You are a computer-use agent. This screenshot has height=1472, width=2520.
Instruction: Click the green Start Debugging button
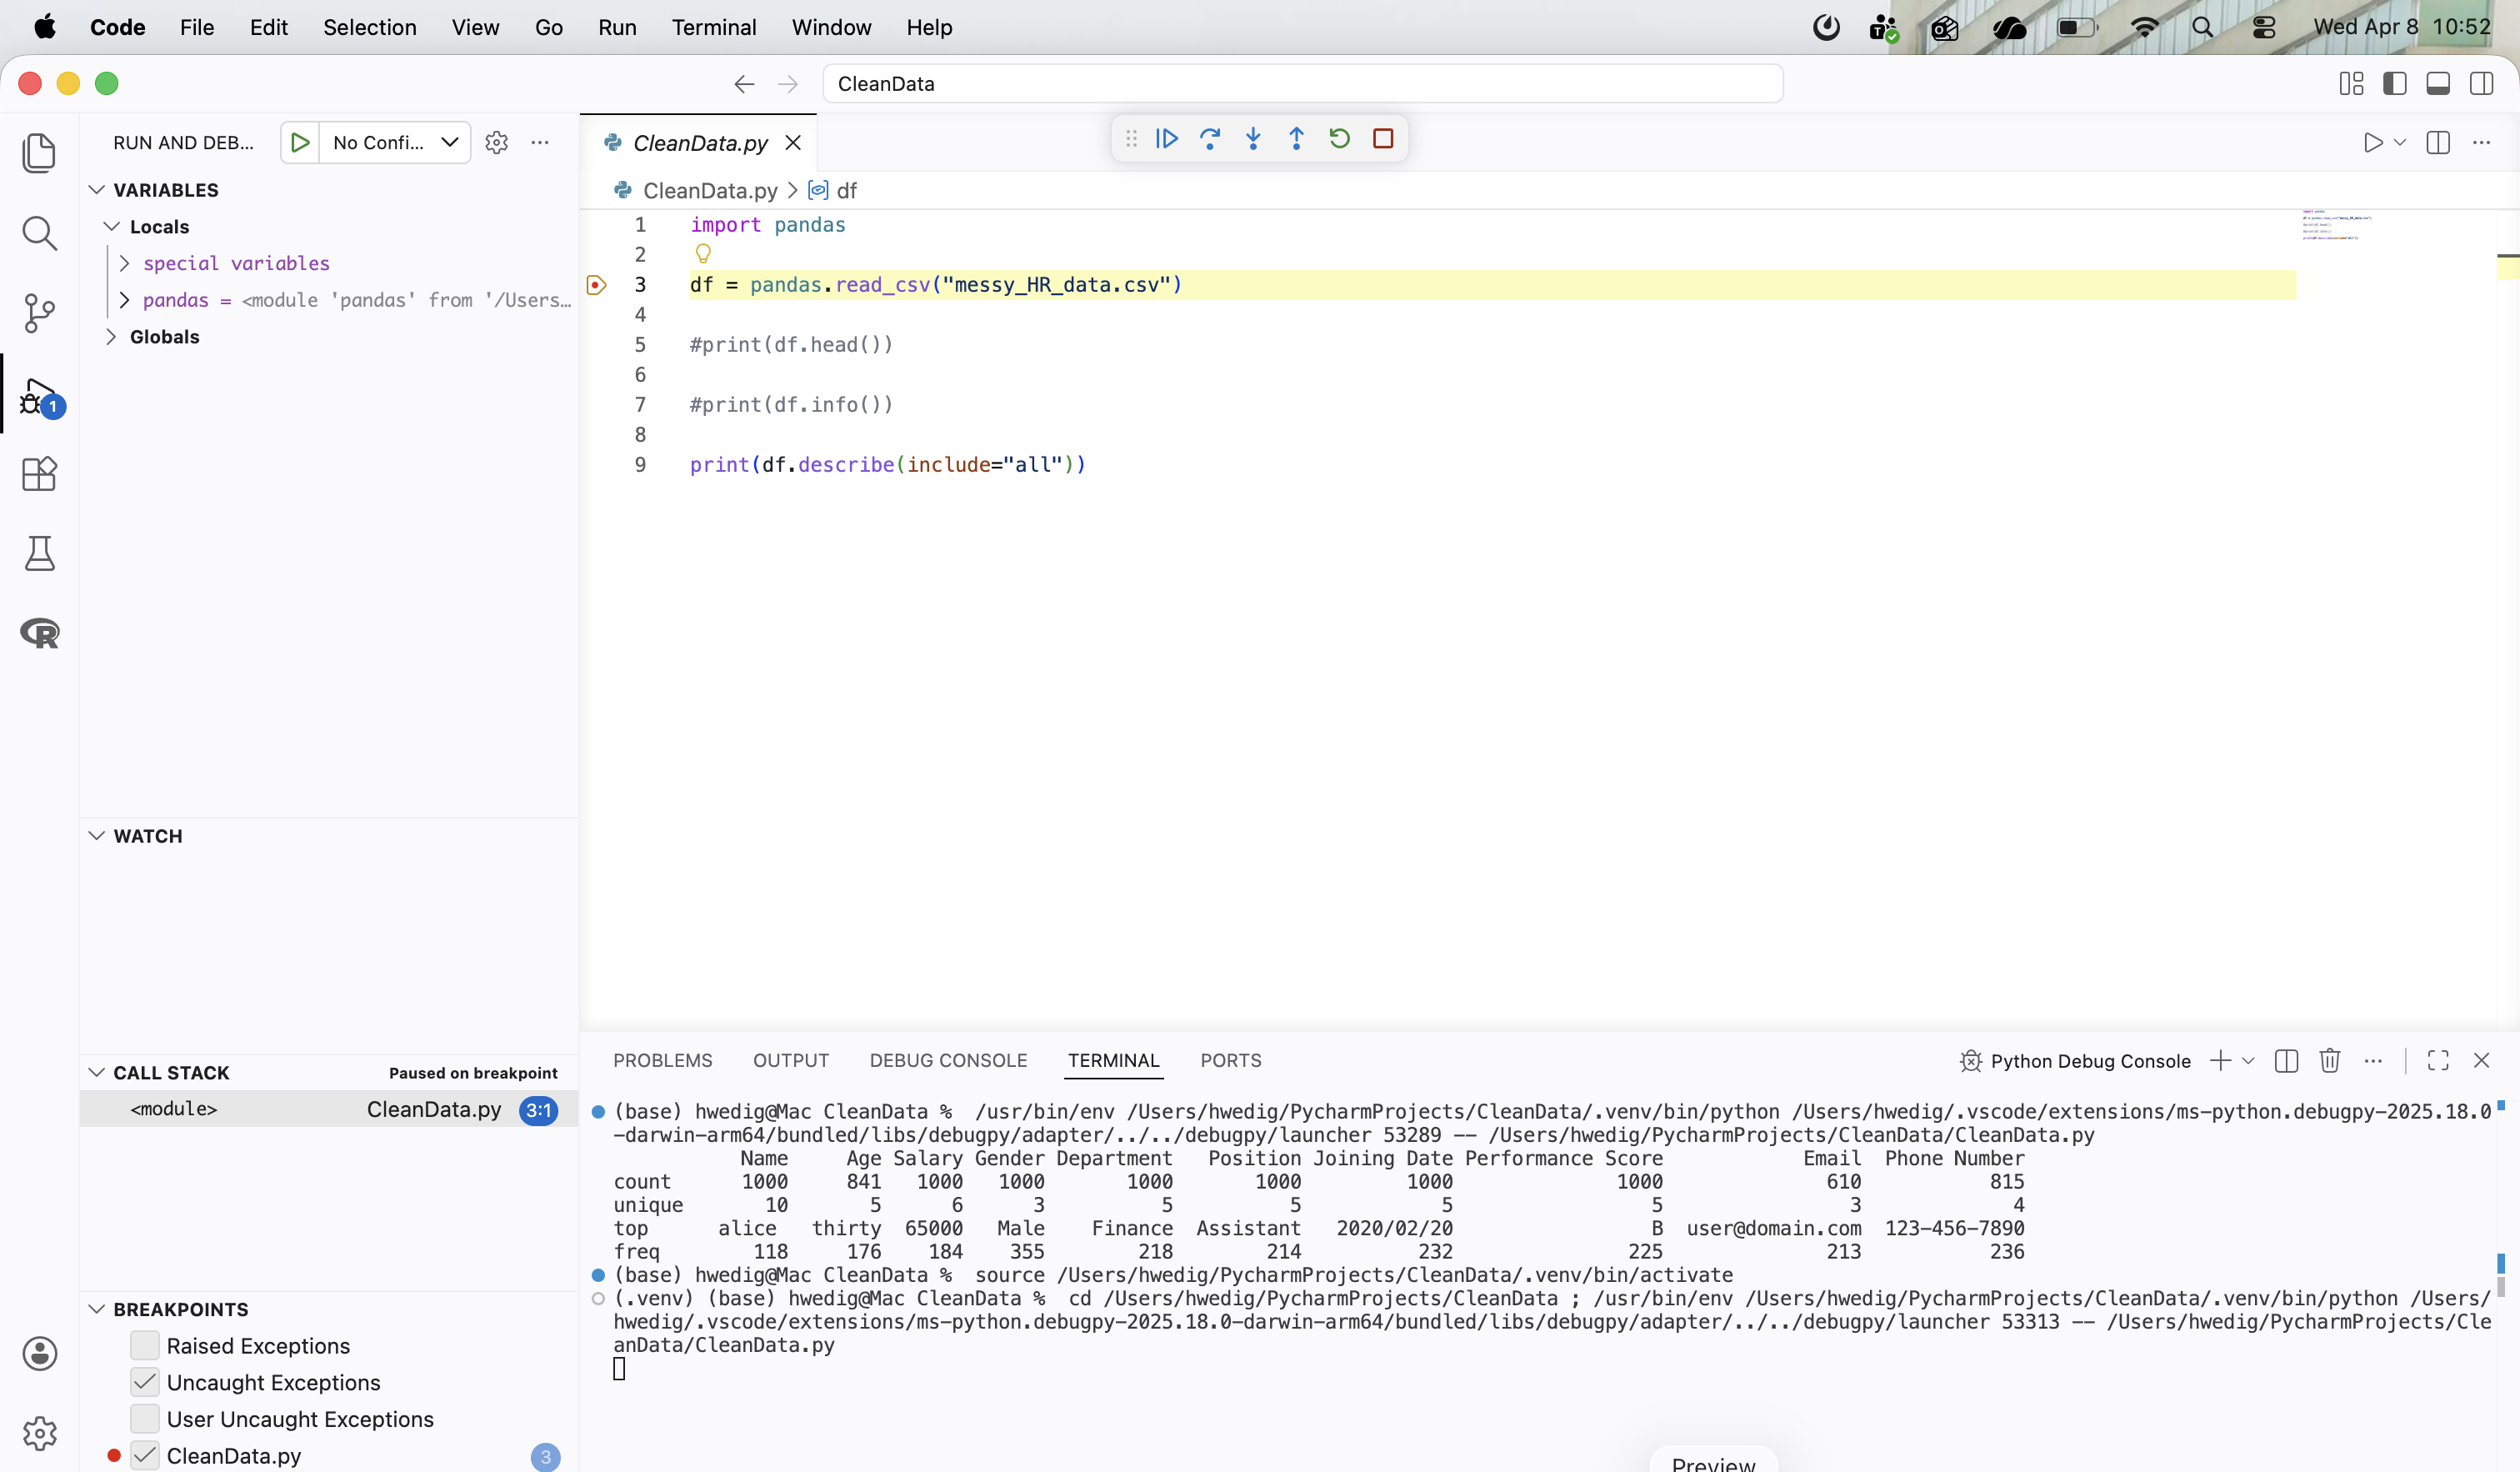tap(299, 143)
